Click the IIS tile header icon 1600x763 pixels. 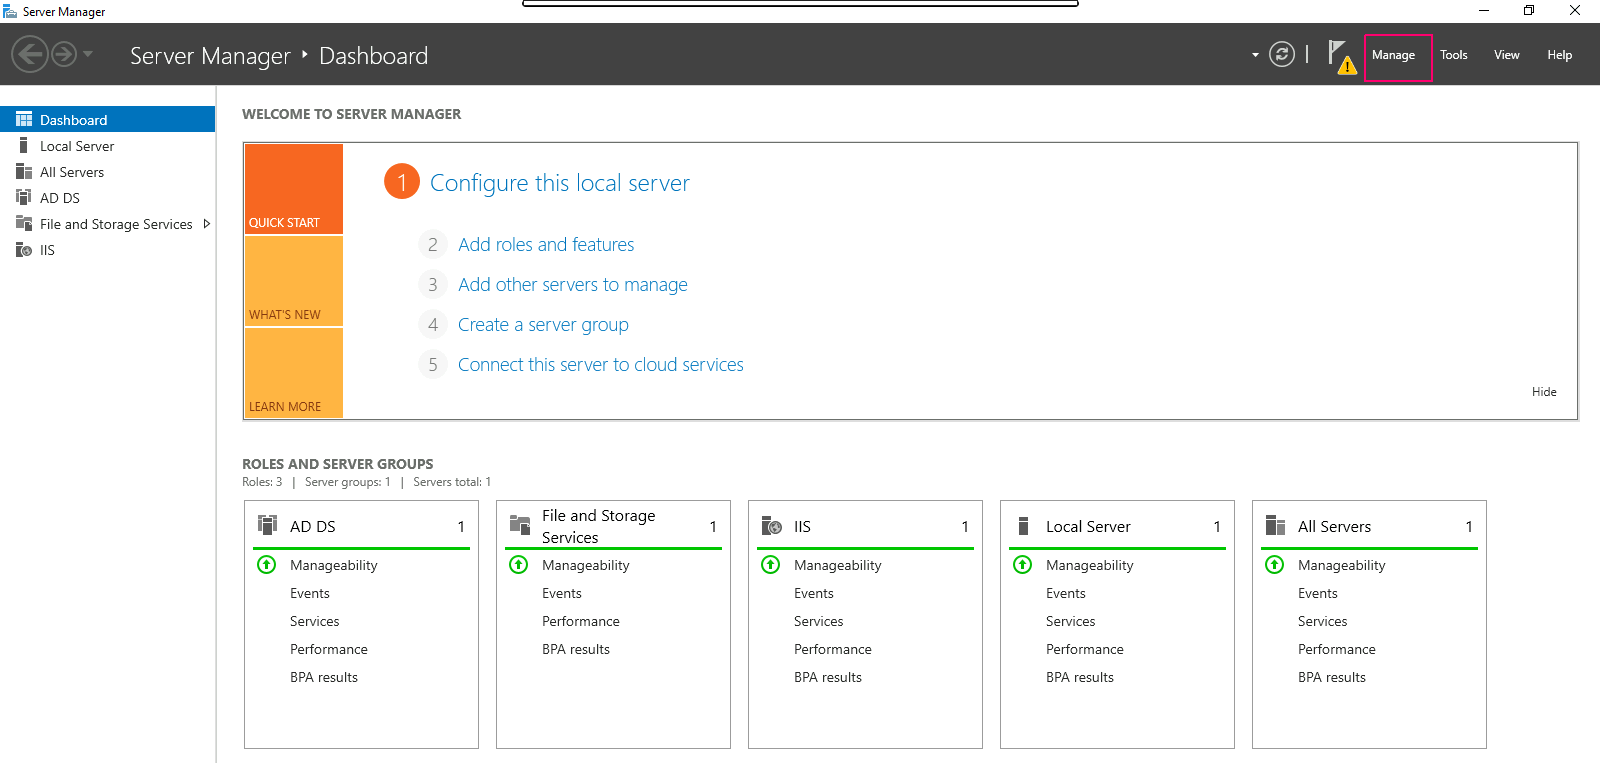click(772, 525)
